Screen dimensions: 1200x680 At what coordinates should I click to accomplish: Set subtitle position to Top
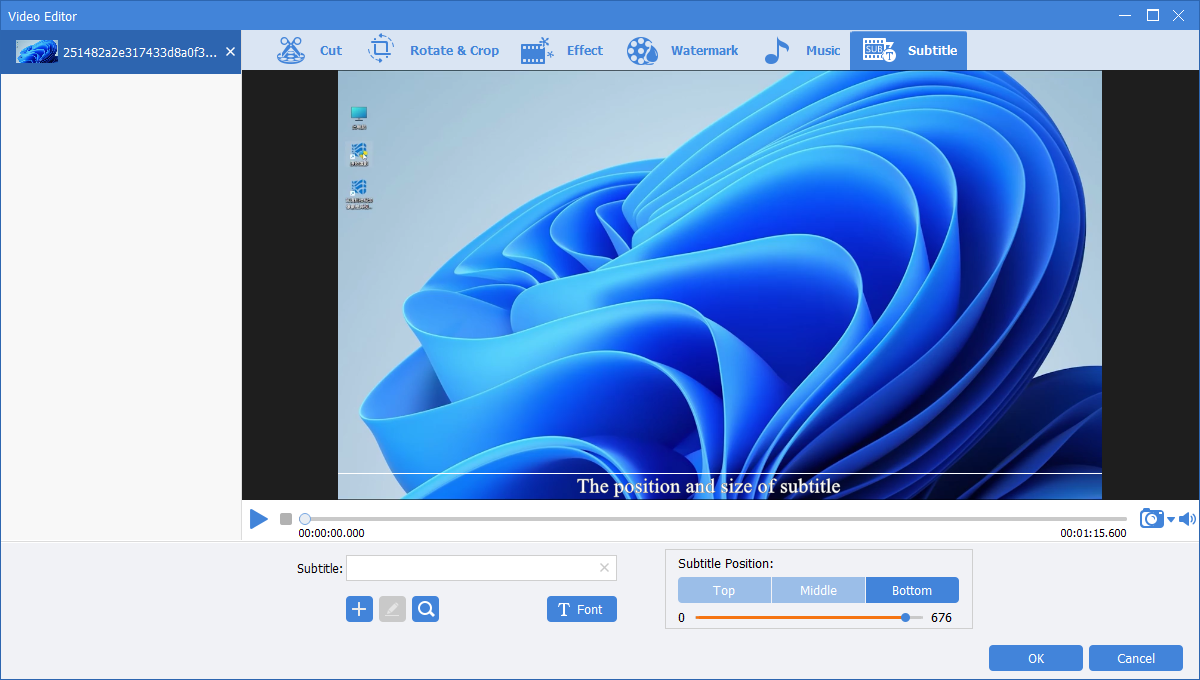pos(724,590)
